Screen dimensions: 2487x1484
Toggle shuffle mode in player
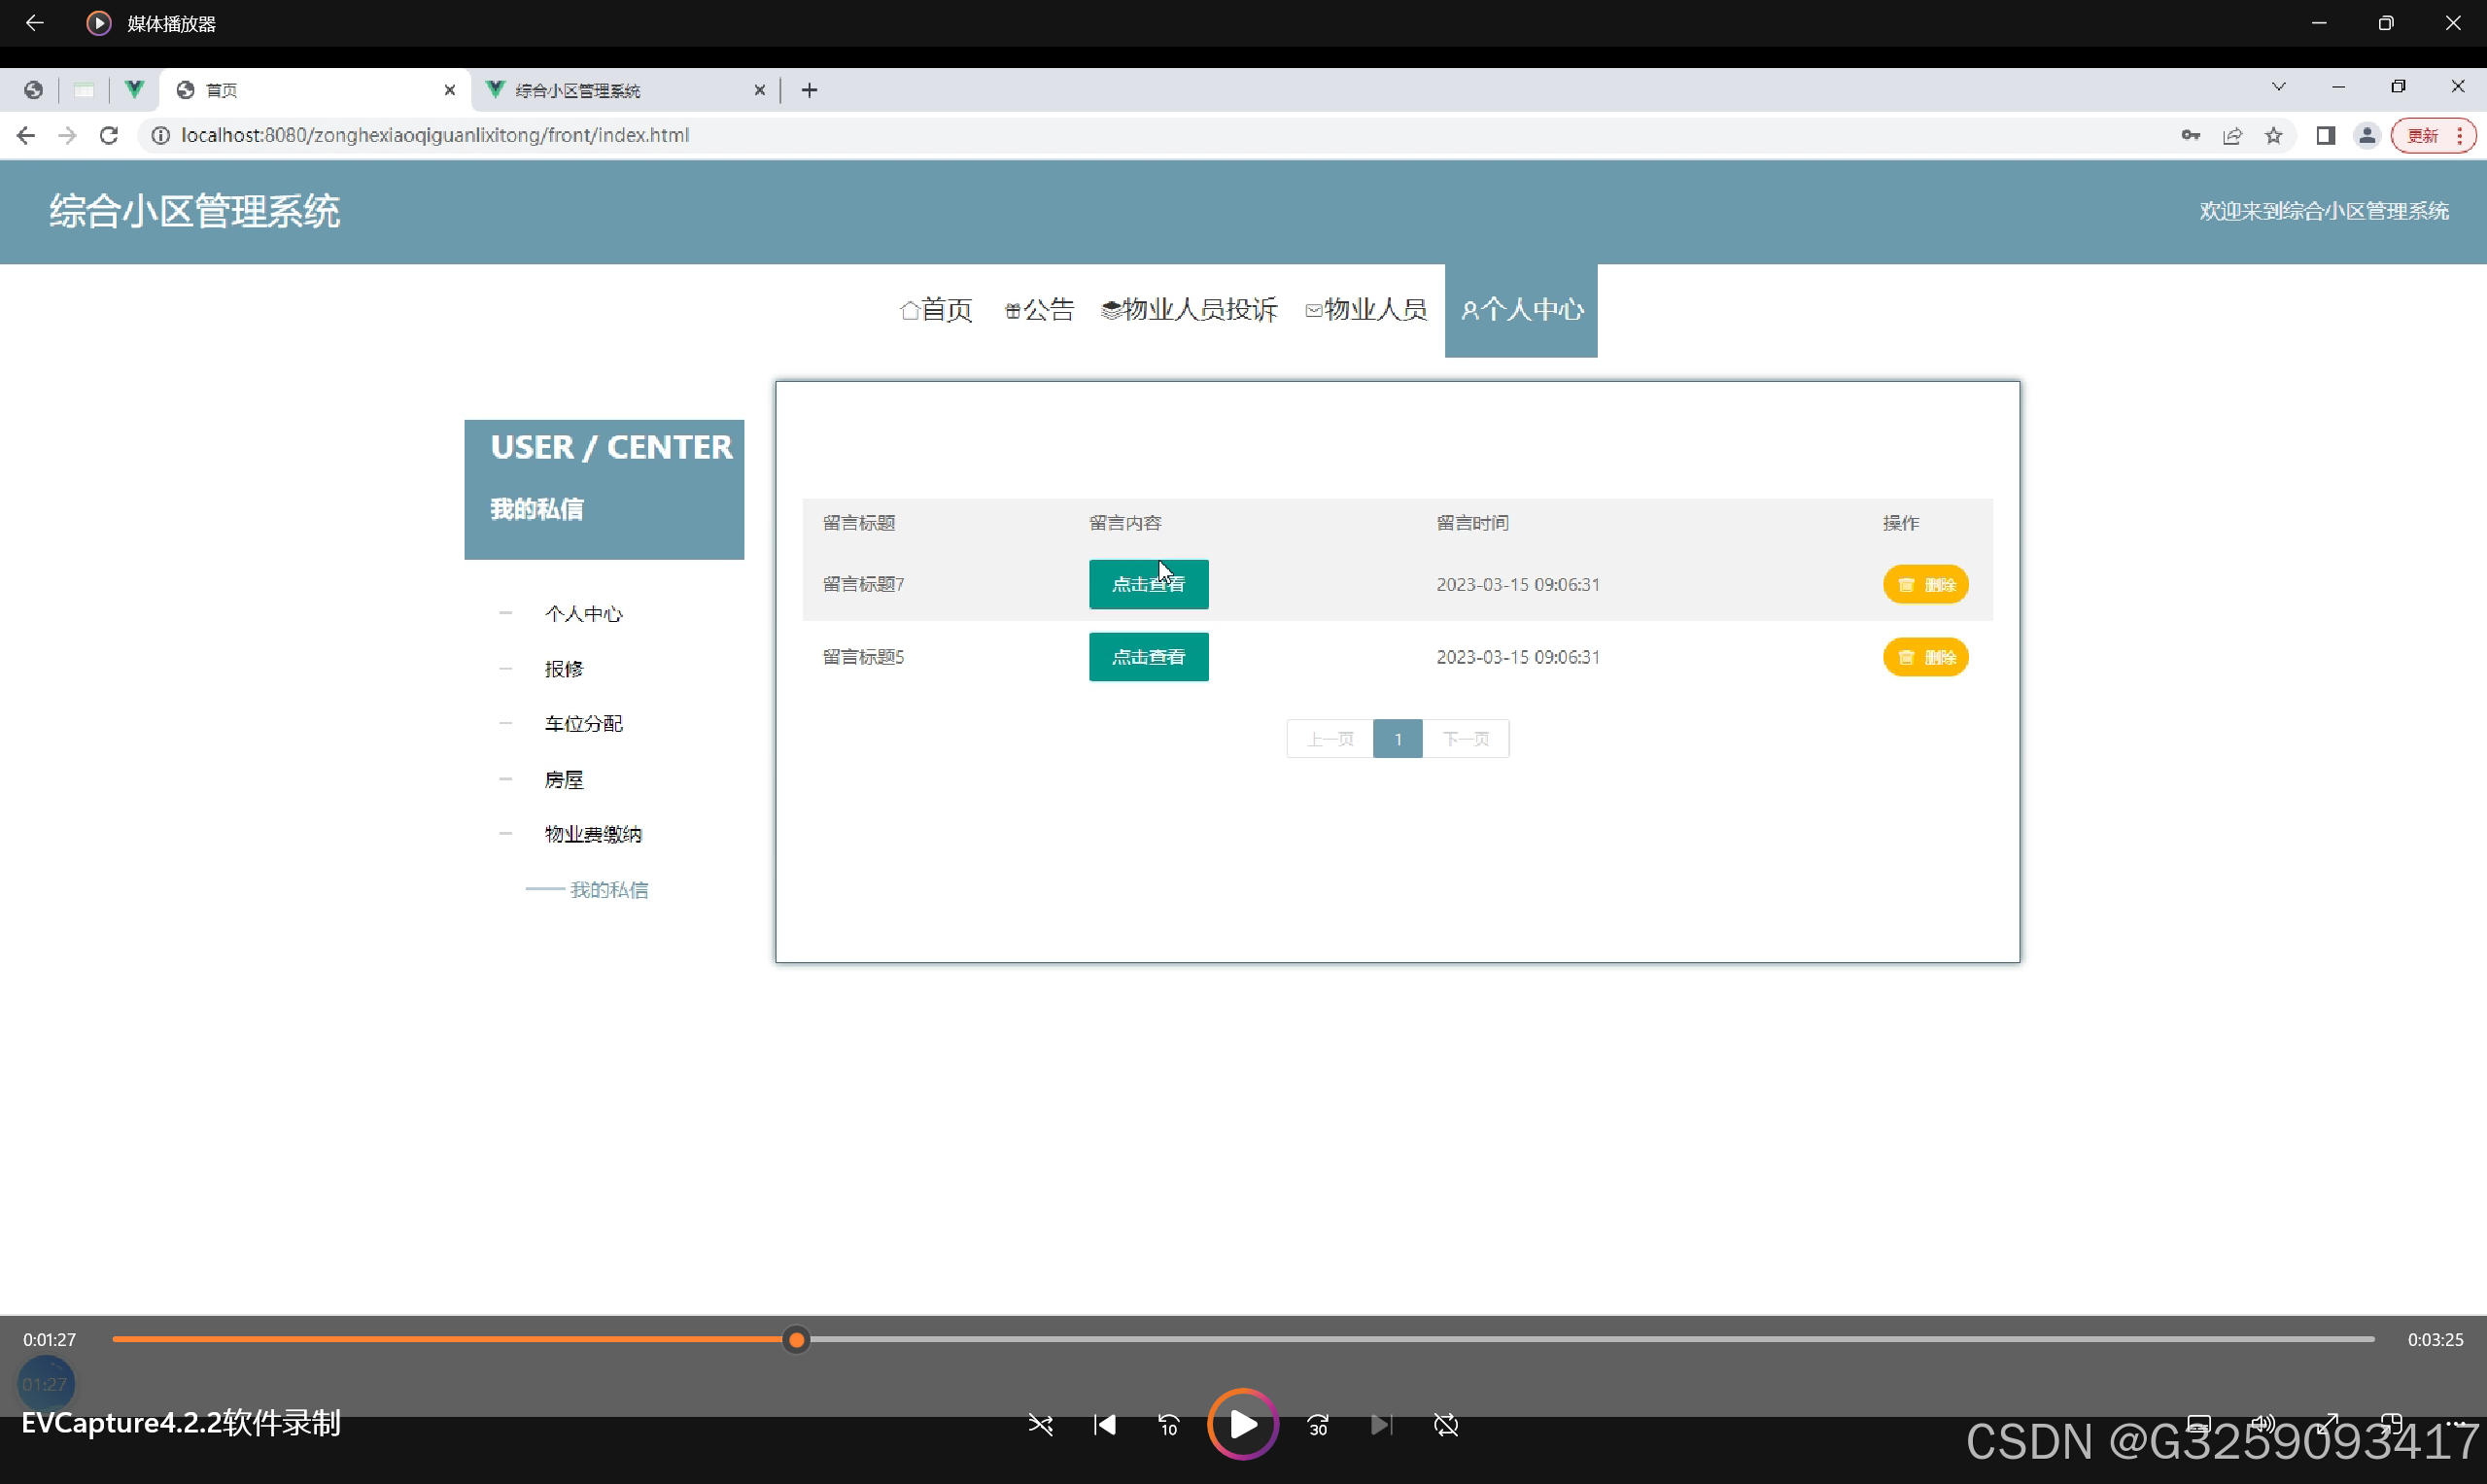(x=1040, y=1424)
